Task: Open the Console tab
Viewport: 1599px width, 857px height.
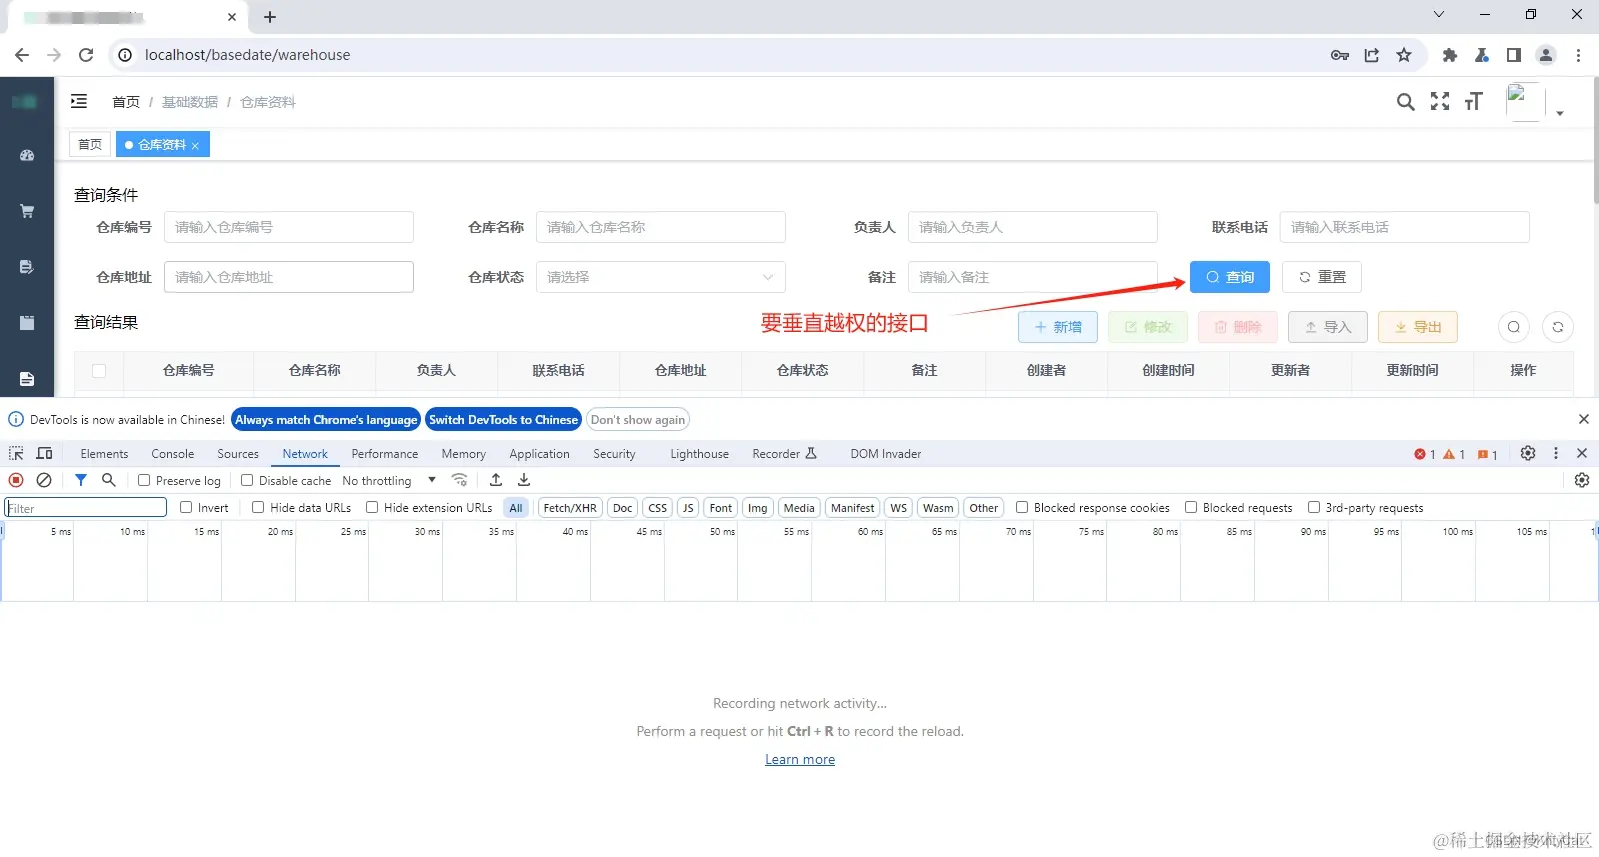Action: [173, 453]
